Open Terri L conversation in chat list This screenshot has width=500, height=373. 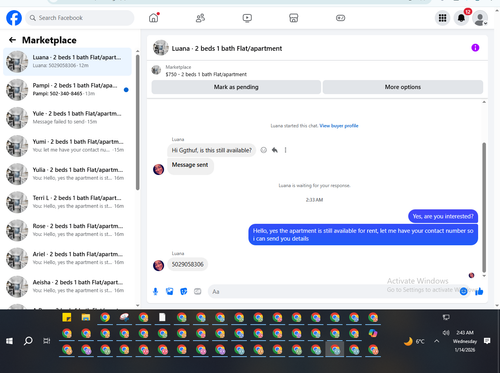click(x=67, y=202)
